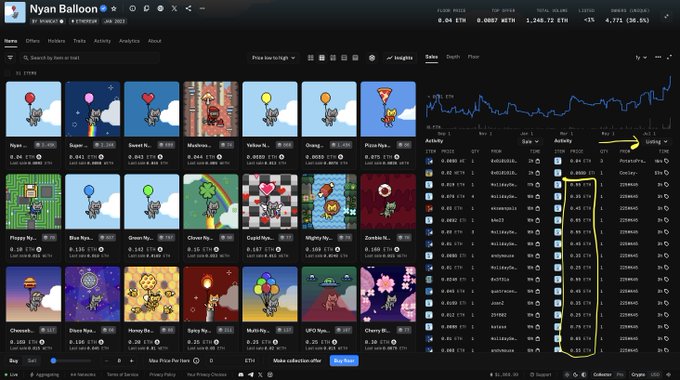Click the X (Twitter) icon in the header
The width and height of the screenshot is (680, 380).
point(174,8)
